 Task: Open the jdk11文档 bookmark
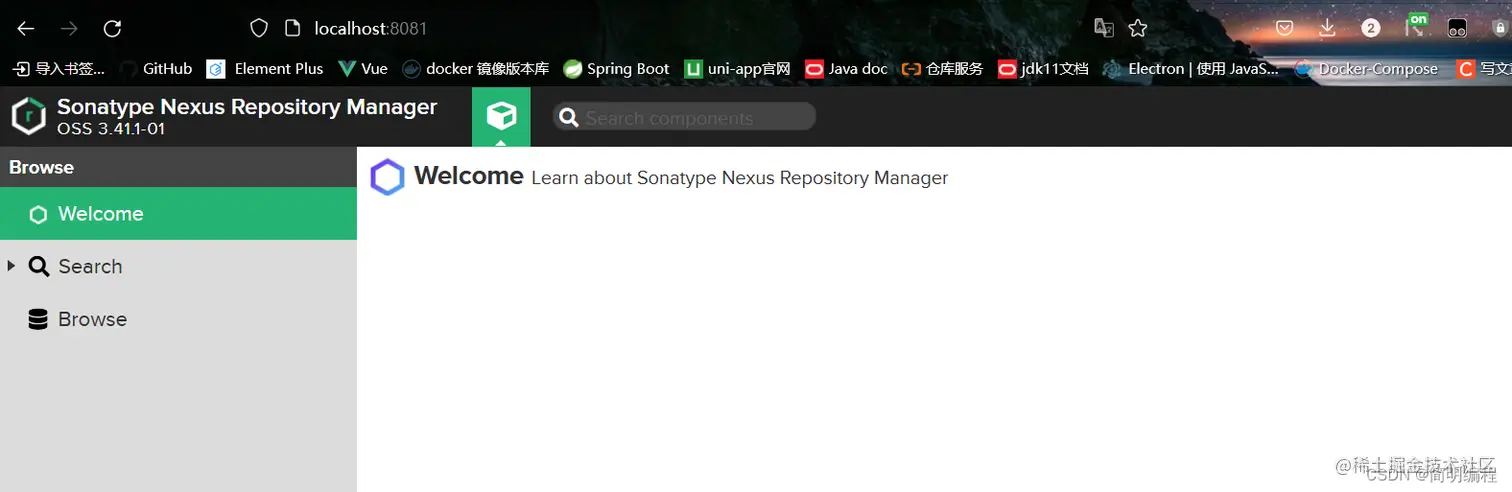tap(1043, 69)
